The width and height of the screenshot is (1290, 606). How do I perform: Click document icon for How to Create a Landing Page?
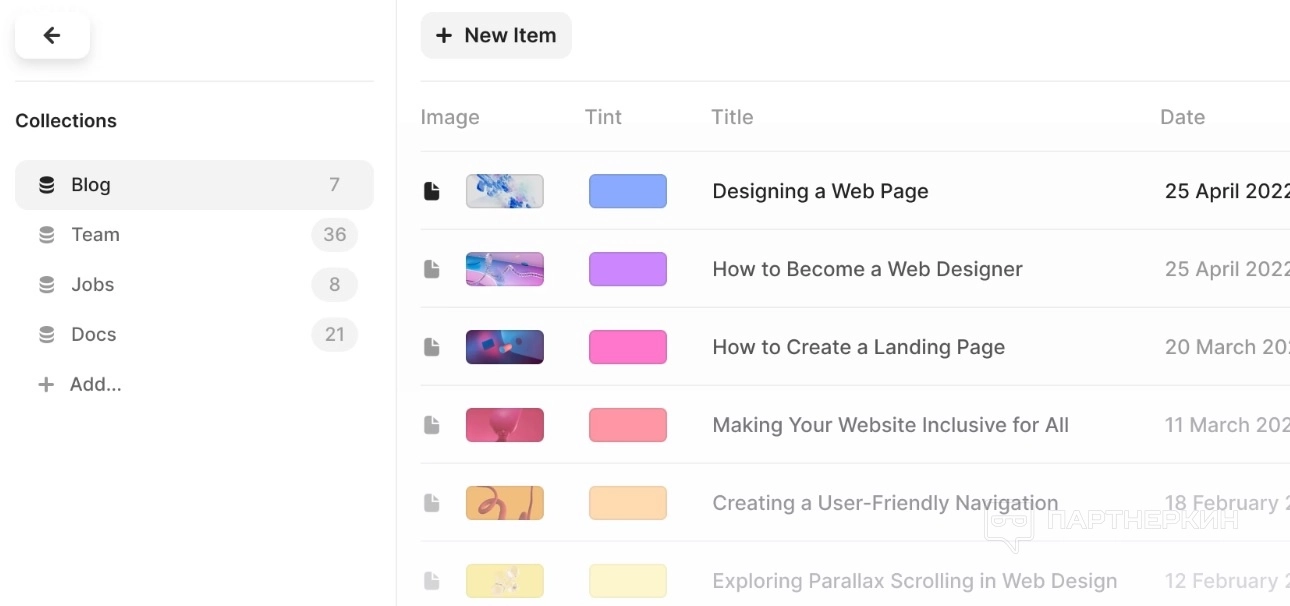tap(432, 347)
